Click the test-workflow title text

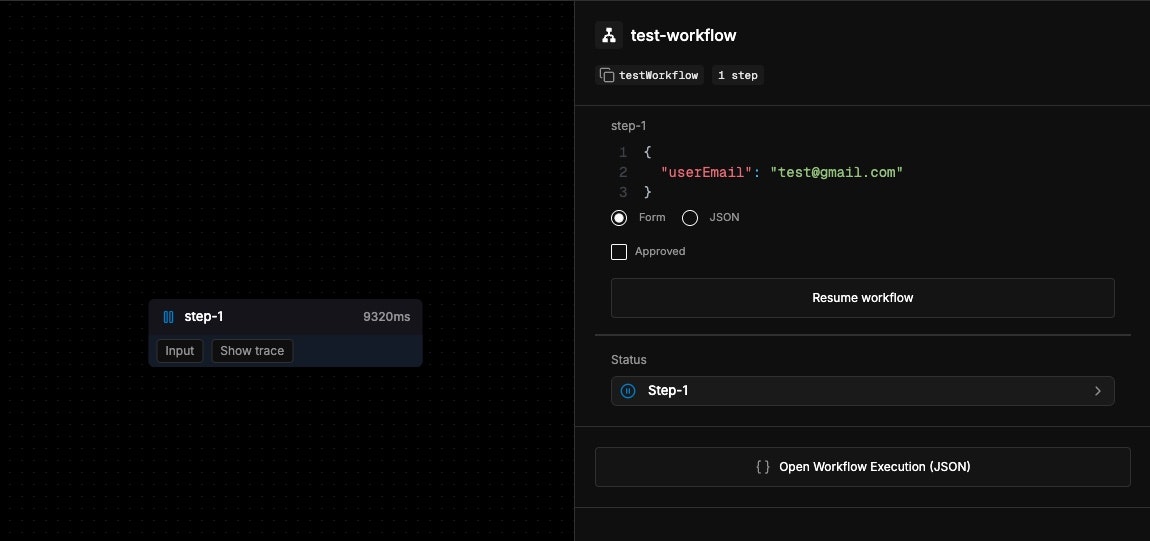(x=684, y=35)
